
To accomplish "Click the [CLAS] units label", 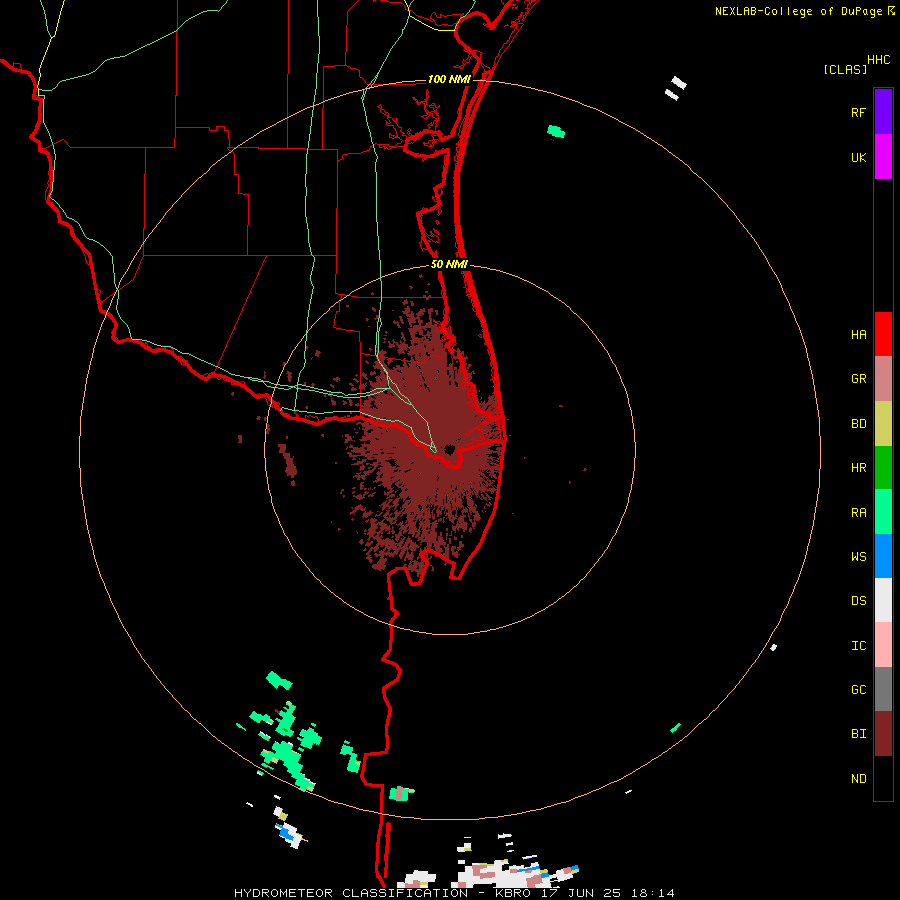I will (x=845, y=70).
